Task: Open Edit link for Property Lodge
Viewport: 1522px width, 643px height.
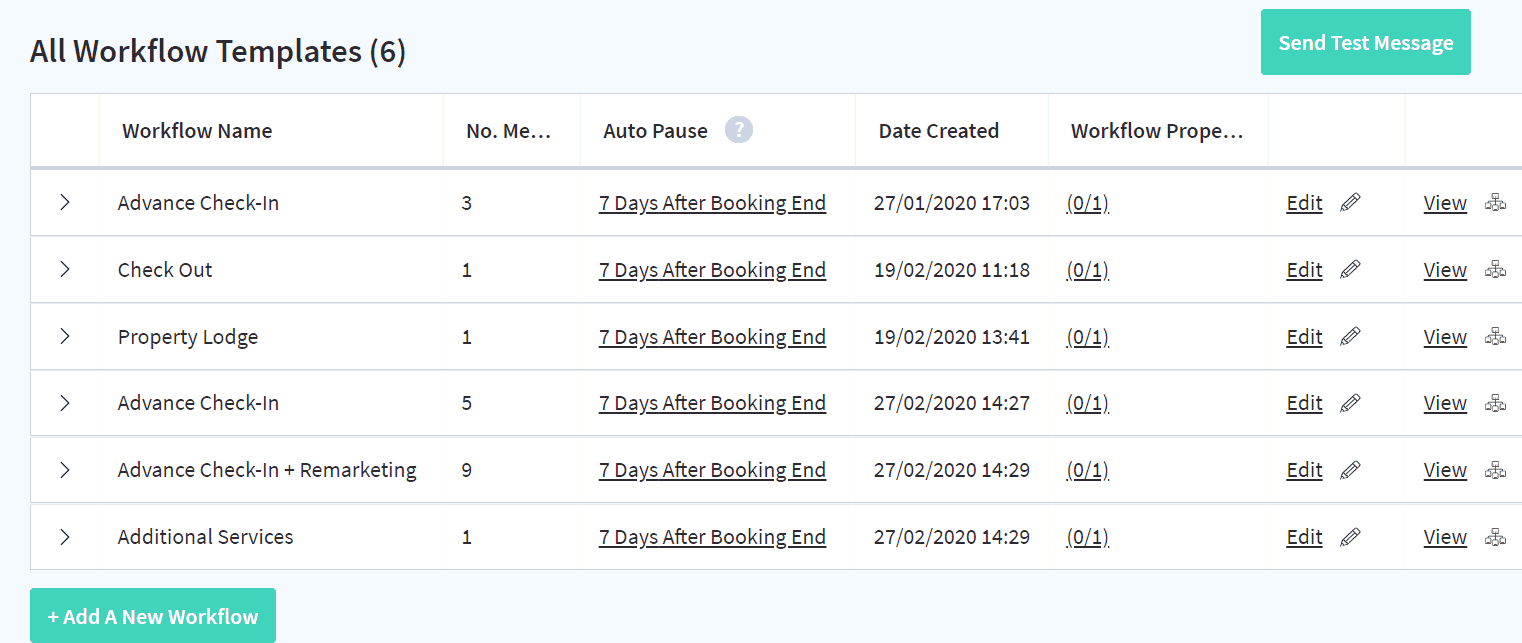Action: (1304, 337)
